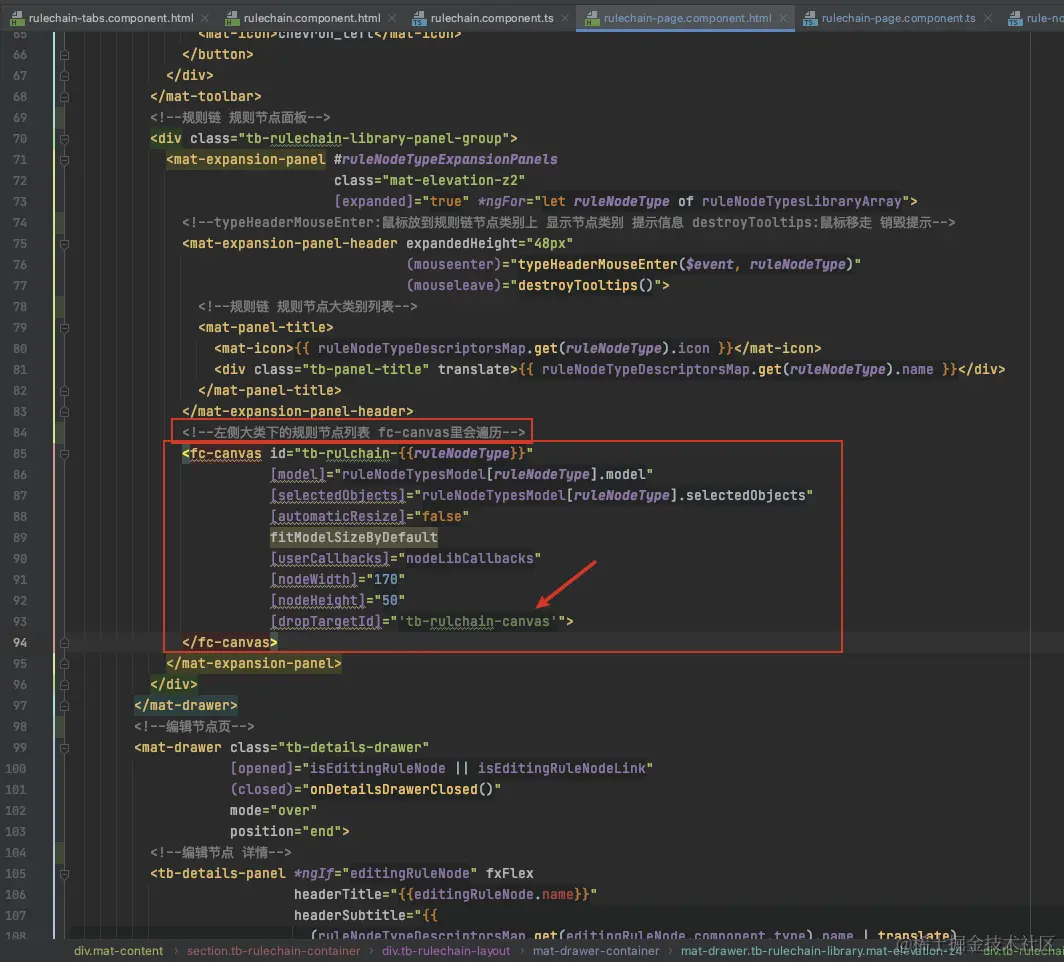The image size is (1064, 962).
Task: Click class="mat-elevation-z2" on line 72
Action: tap(430, 180)
